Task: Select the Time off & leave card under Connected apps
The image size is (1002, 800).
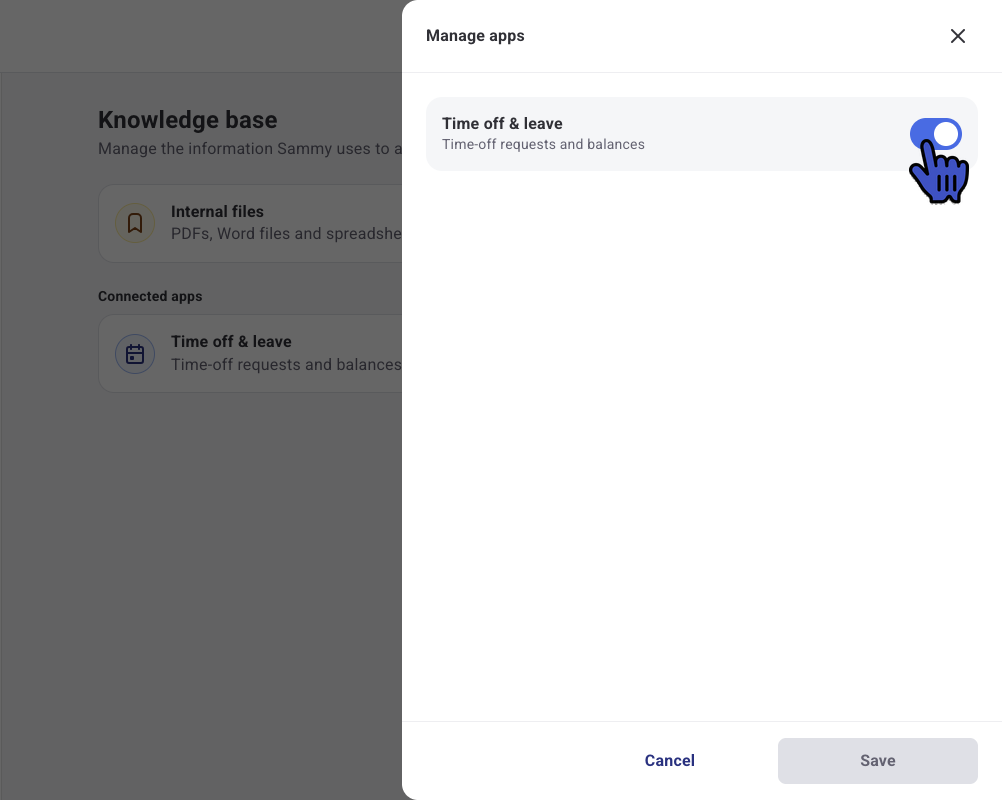Action: (250, 353)
